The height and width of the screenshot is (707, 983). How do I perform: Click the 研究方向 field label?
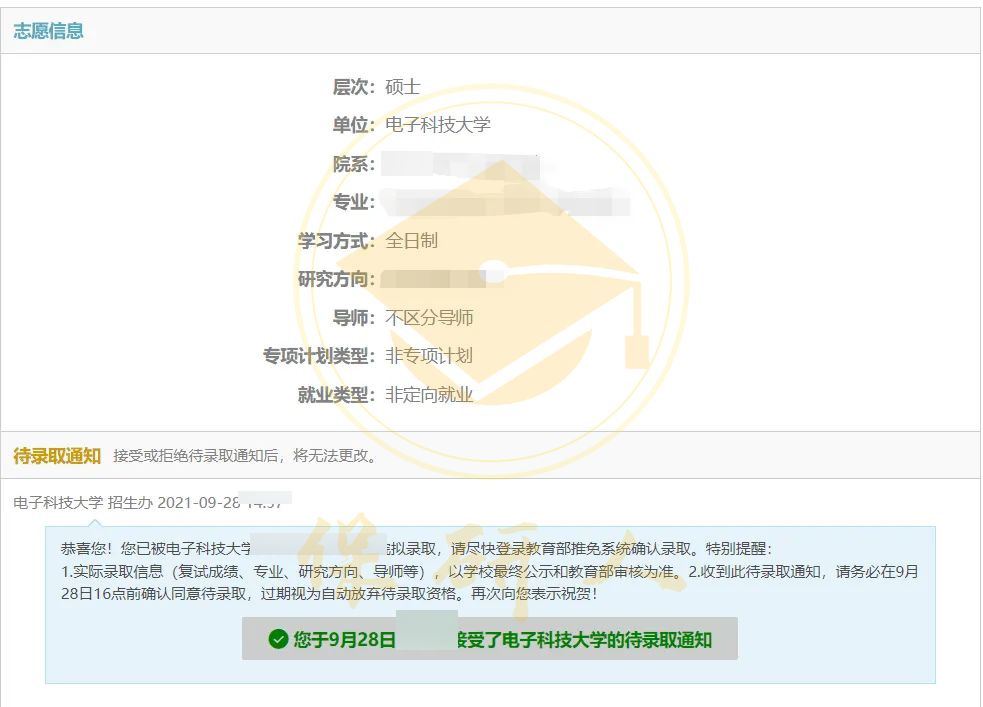point(336,279)
